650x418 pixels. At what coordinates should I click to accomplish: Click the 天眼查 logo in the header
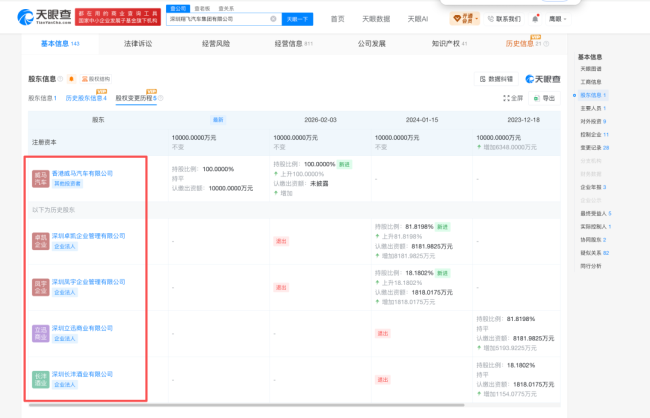(44, 17)
